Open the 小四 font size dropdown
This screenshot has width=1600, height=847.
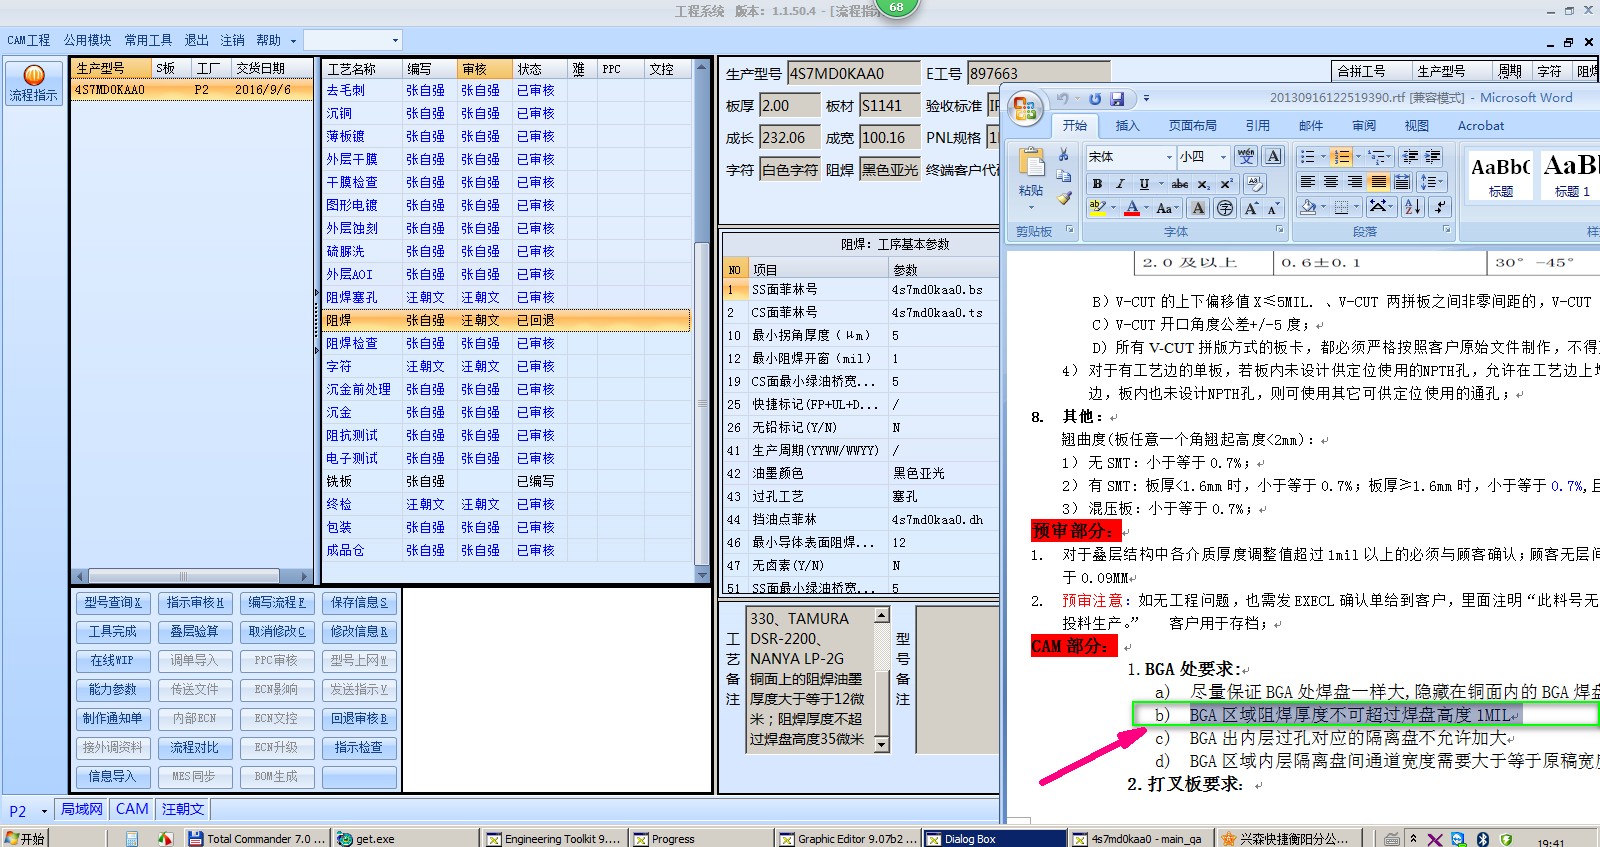[x=1223, y=157]
